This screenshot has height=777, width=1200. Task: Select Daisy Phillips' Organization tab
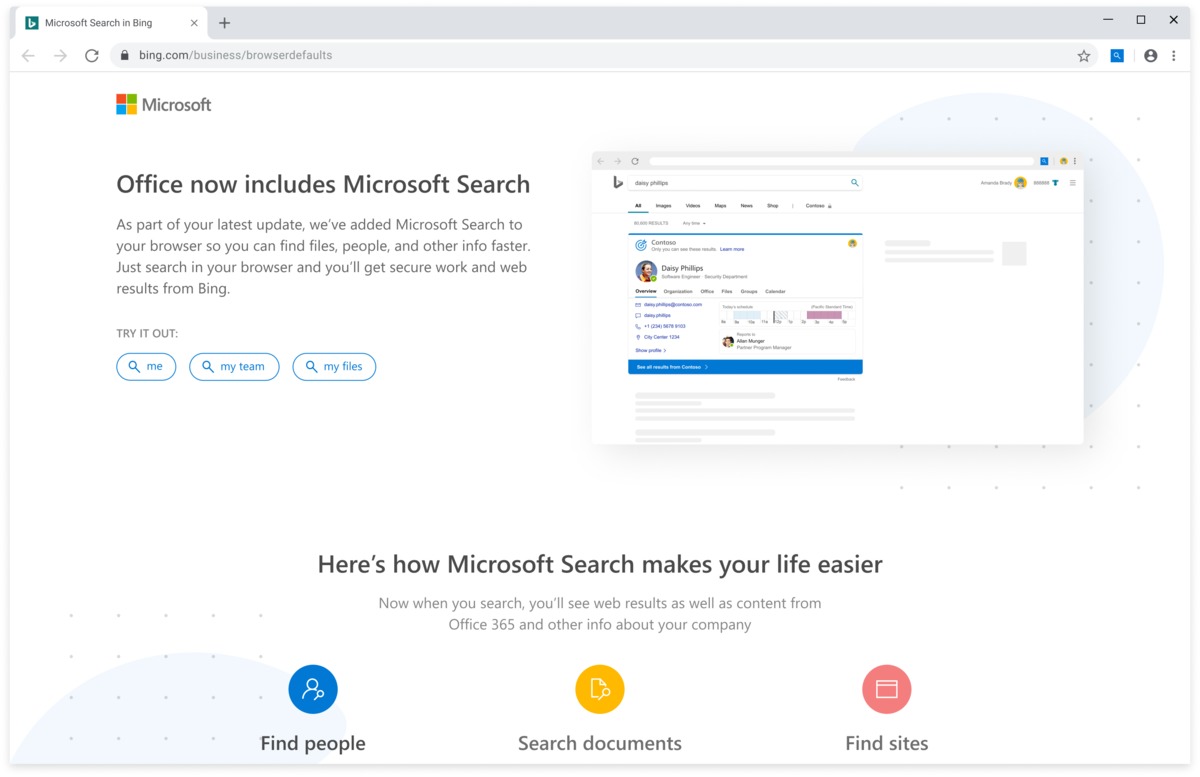click(678, 291)
